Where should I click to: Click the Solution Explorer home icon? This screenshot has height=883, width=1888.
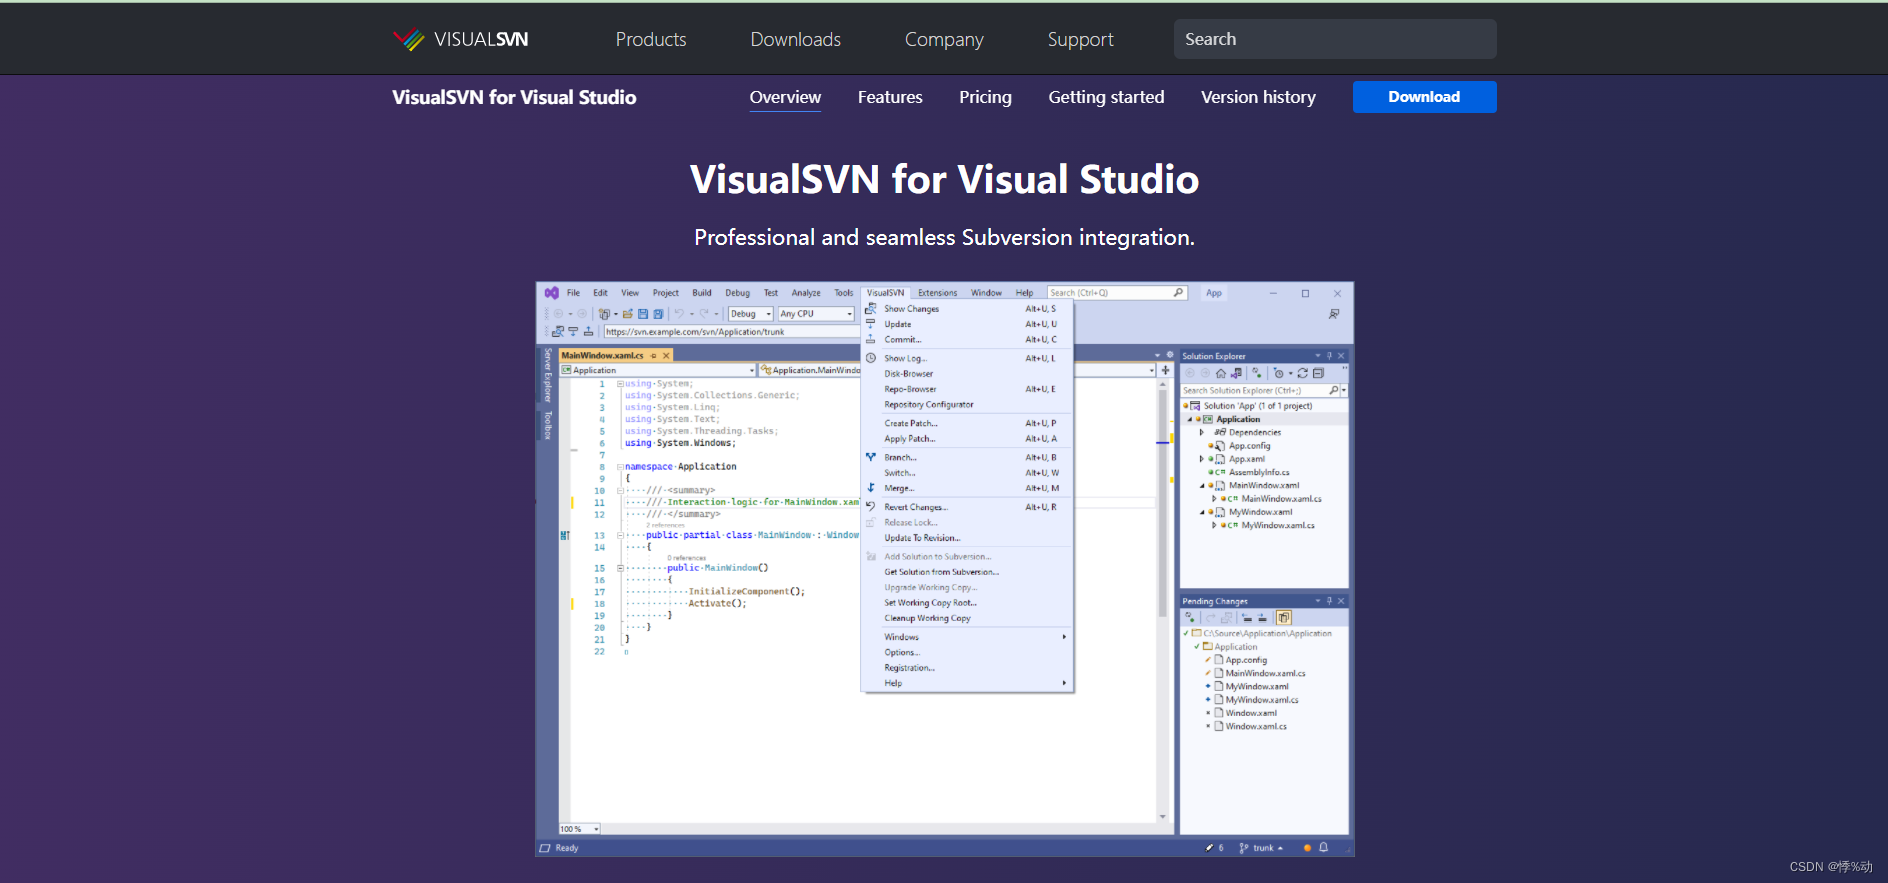pyautogui.click(x=1220, y=373)
